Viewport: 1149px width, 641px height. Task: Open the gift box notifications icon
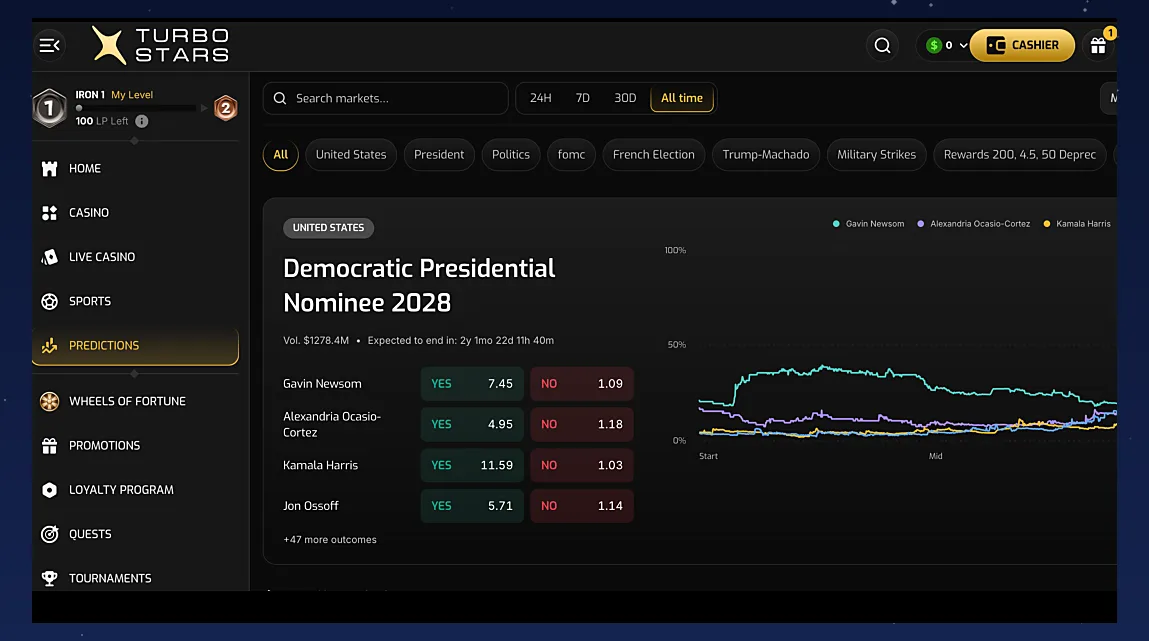click(x=1098, y=45)
